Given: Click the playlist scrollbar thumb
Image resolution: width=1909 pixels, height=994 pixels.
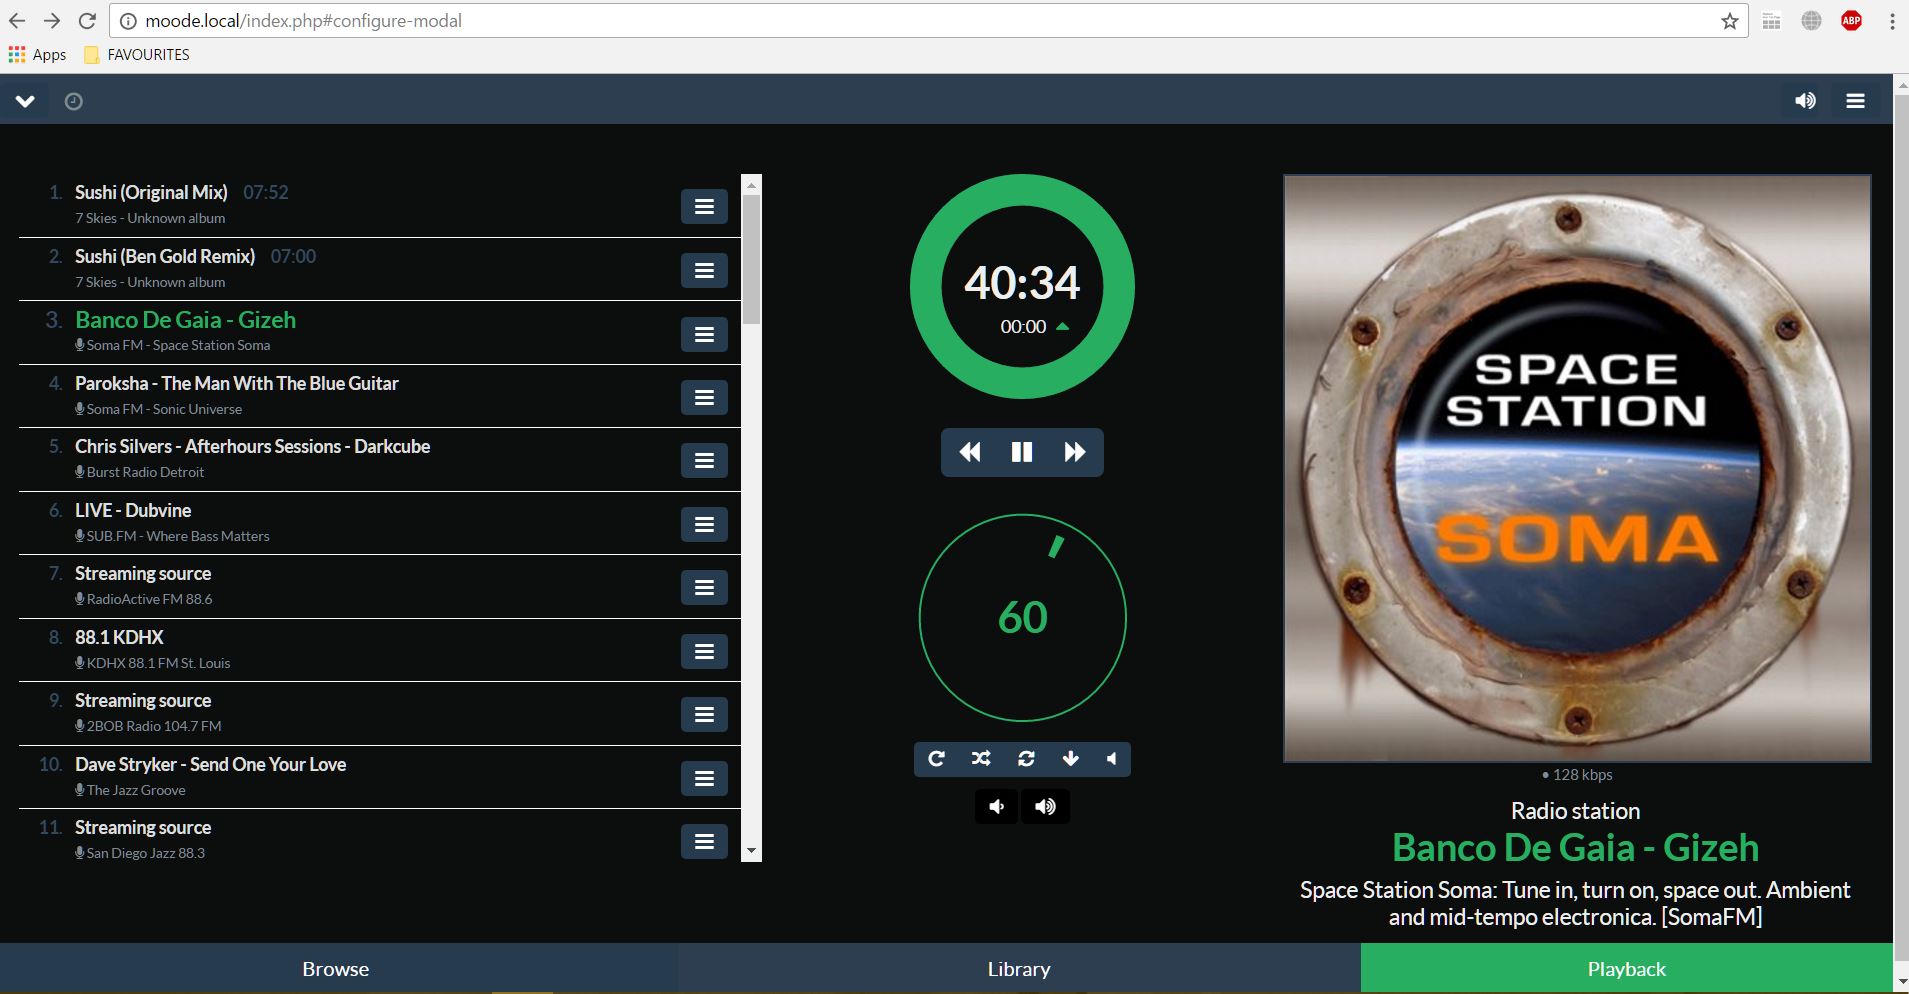Looking at the screenshot, I should point(751,259).
